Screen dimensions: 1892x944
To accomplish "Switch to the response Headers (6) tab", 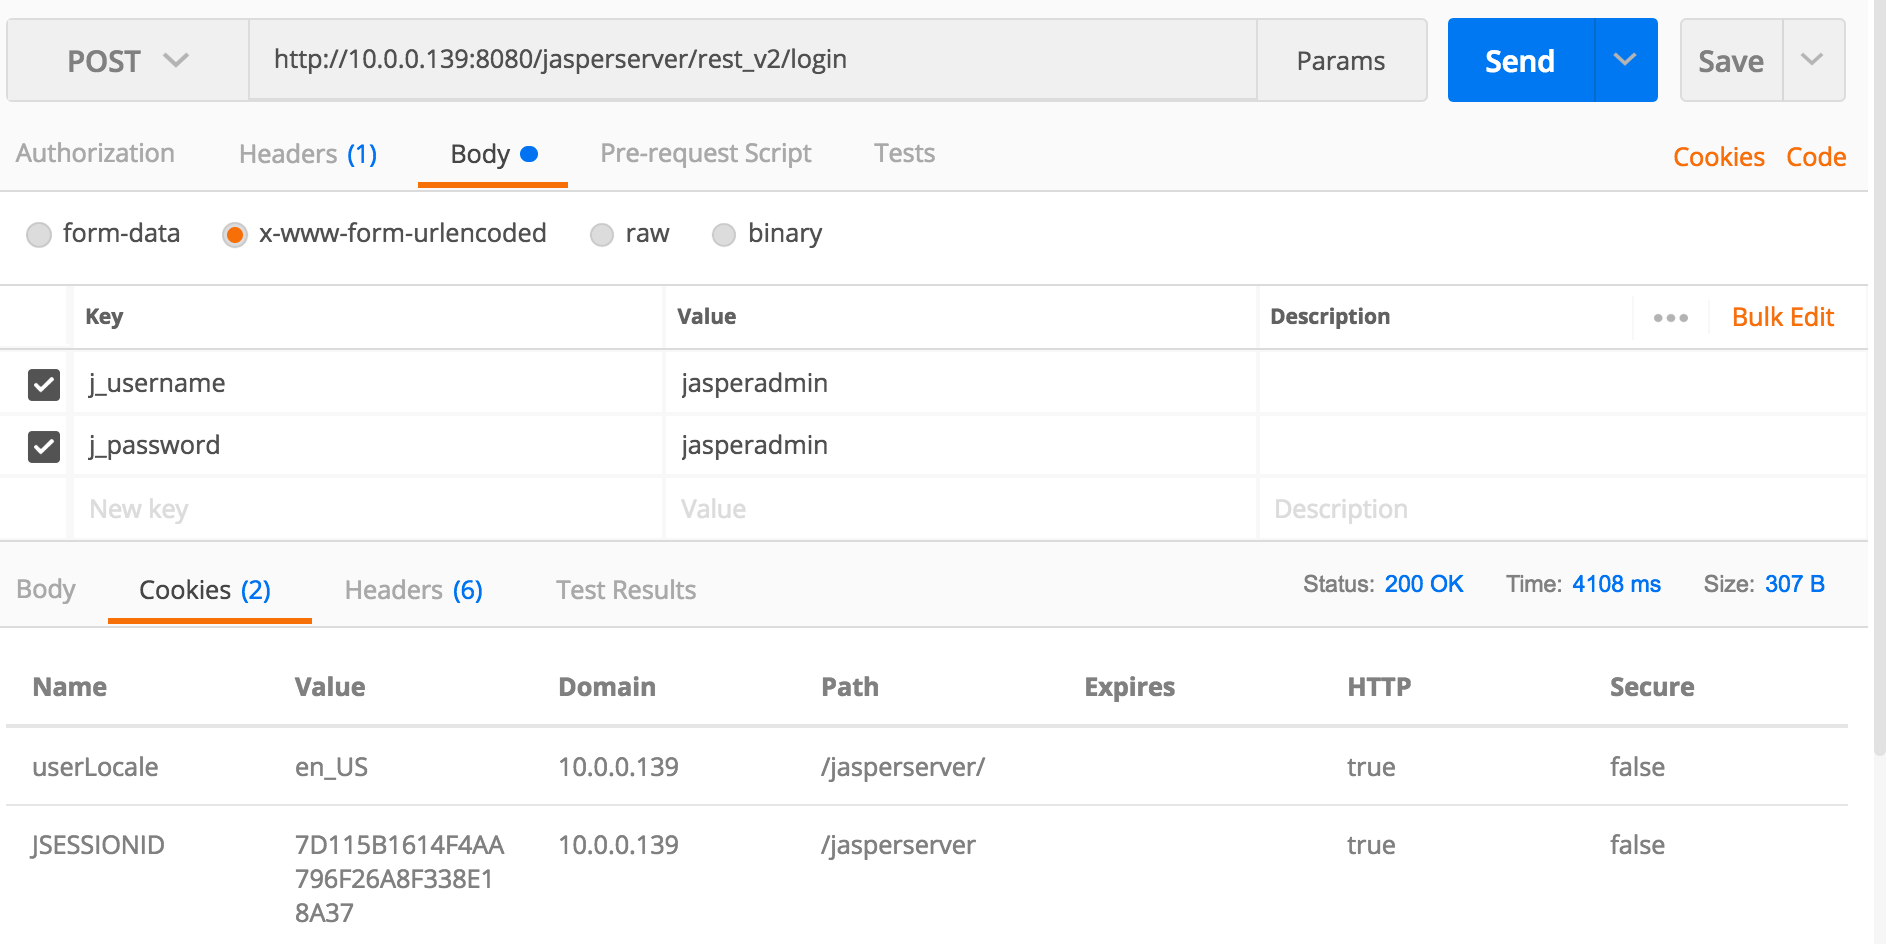I will pos(412,590).
